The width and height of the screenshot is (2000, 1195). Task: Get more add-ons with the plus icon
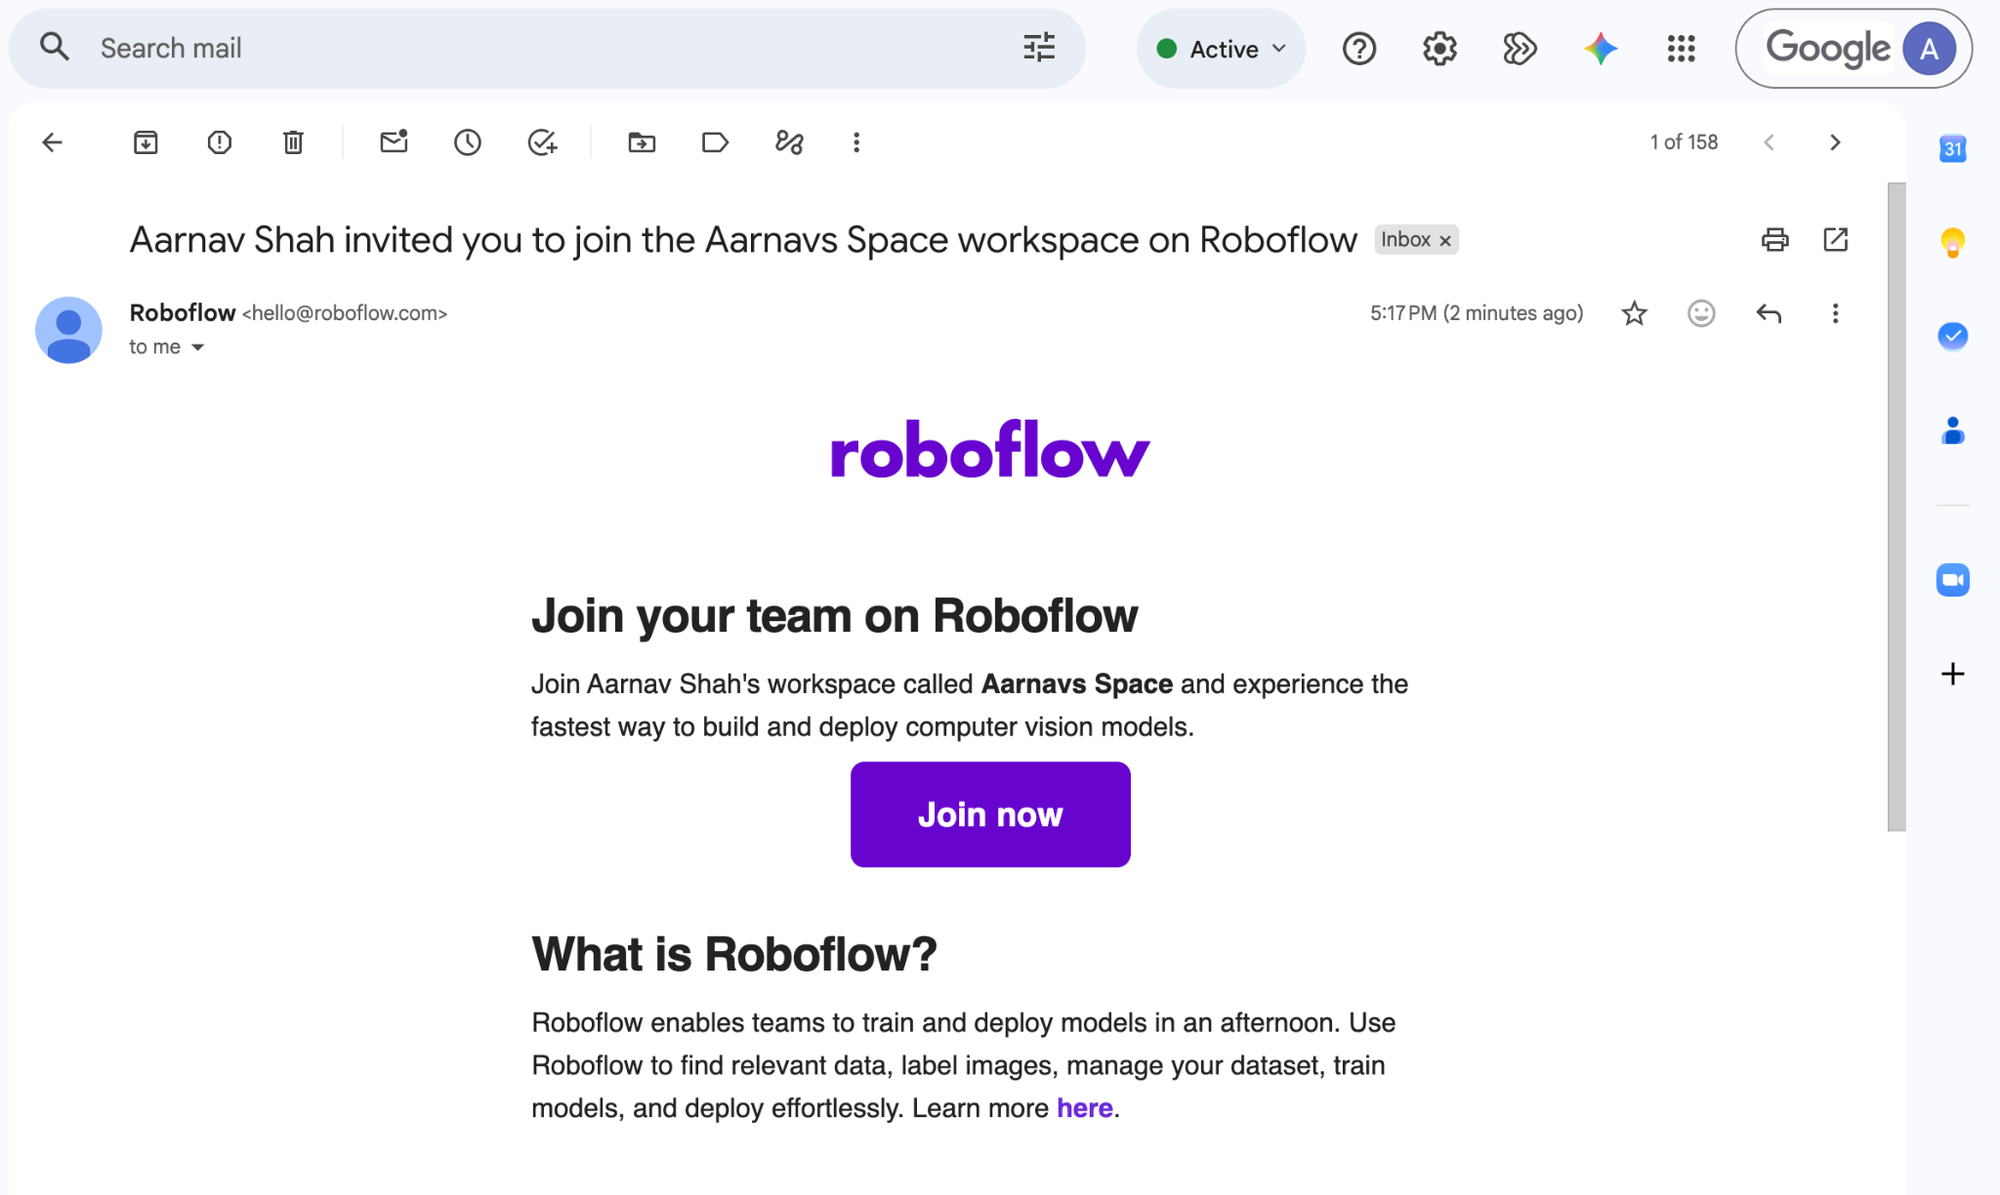coord(1952,674)
